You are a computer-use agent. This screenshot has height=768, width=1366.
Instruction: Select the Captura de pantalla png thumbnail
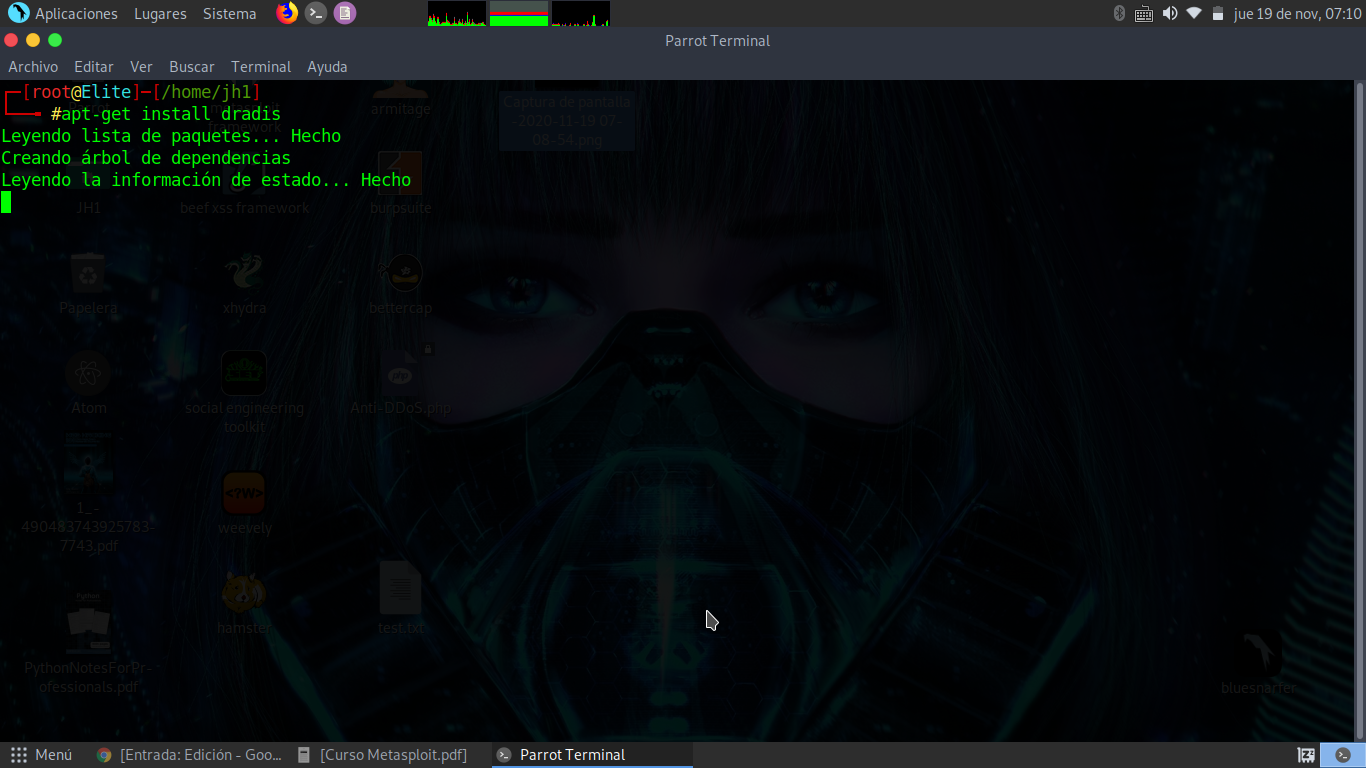(568, 115)
